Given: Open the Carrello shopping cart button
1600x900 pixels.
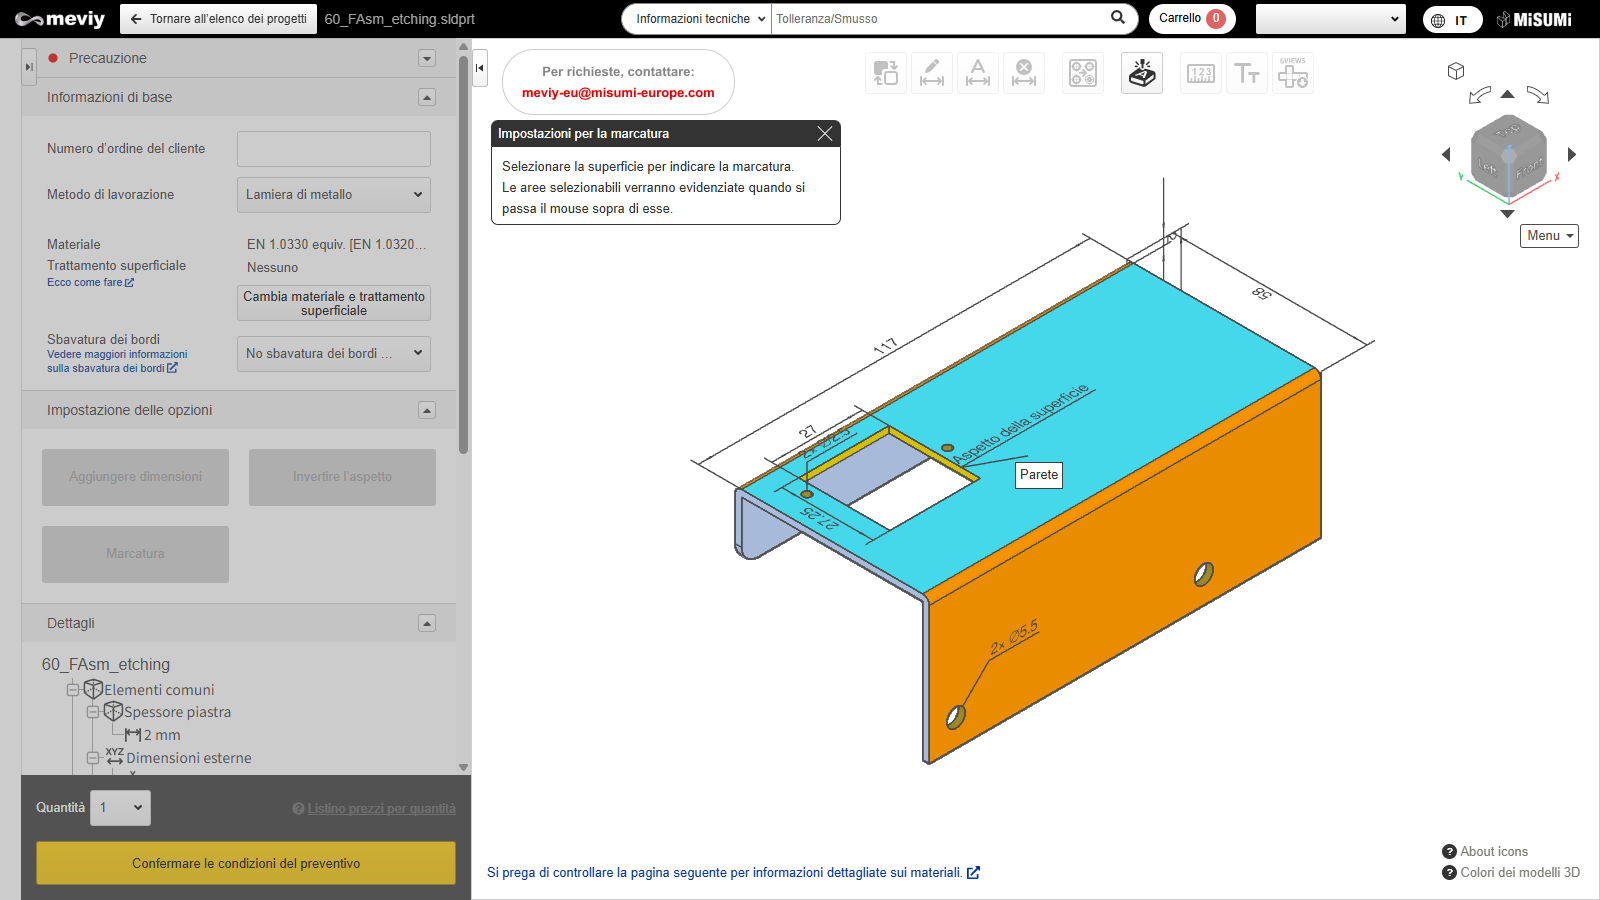Looking at the screenshot, I should click(x=1191, y=19).
